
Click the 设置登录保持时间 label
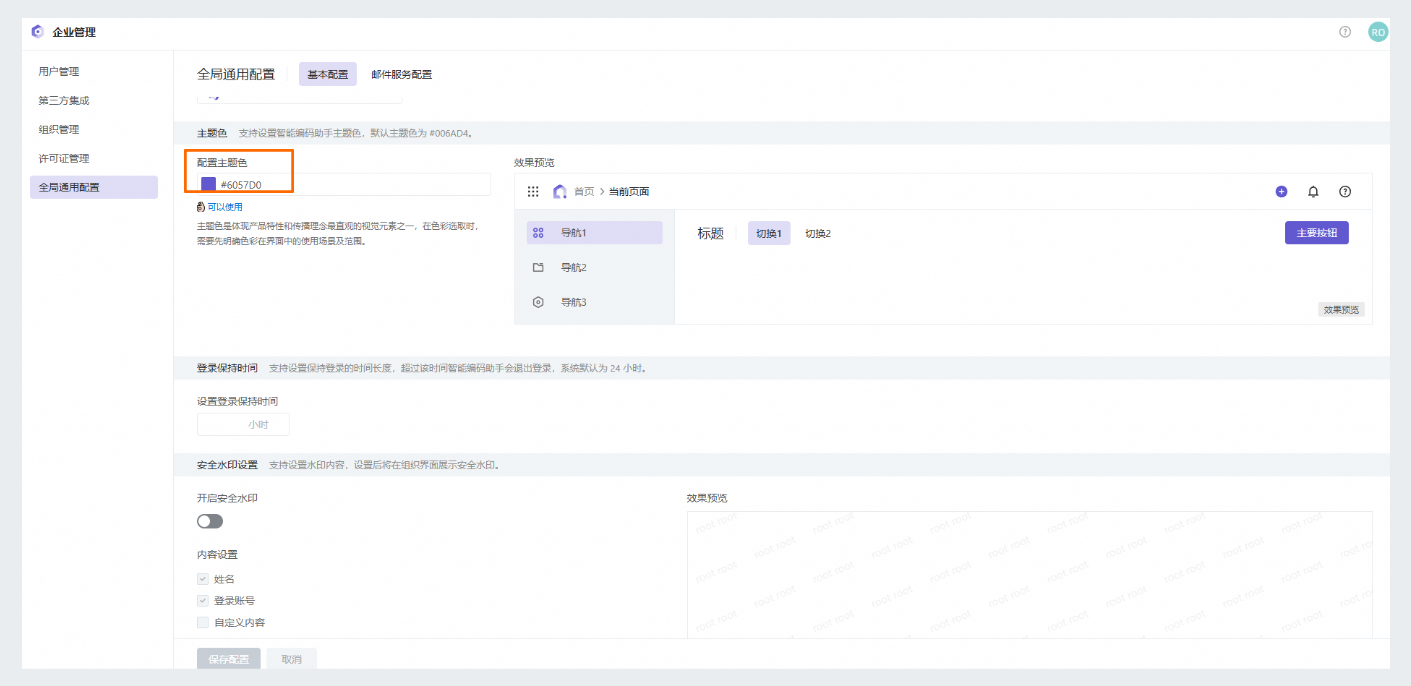coord(237,401)
